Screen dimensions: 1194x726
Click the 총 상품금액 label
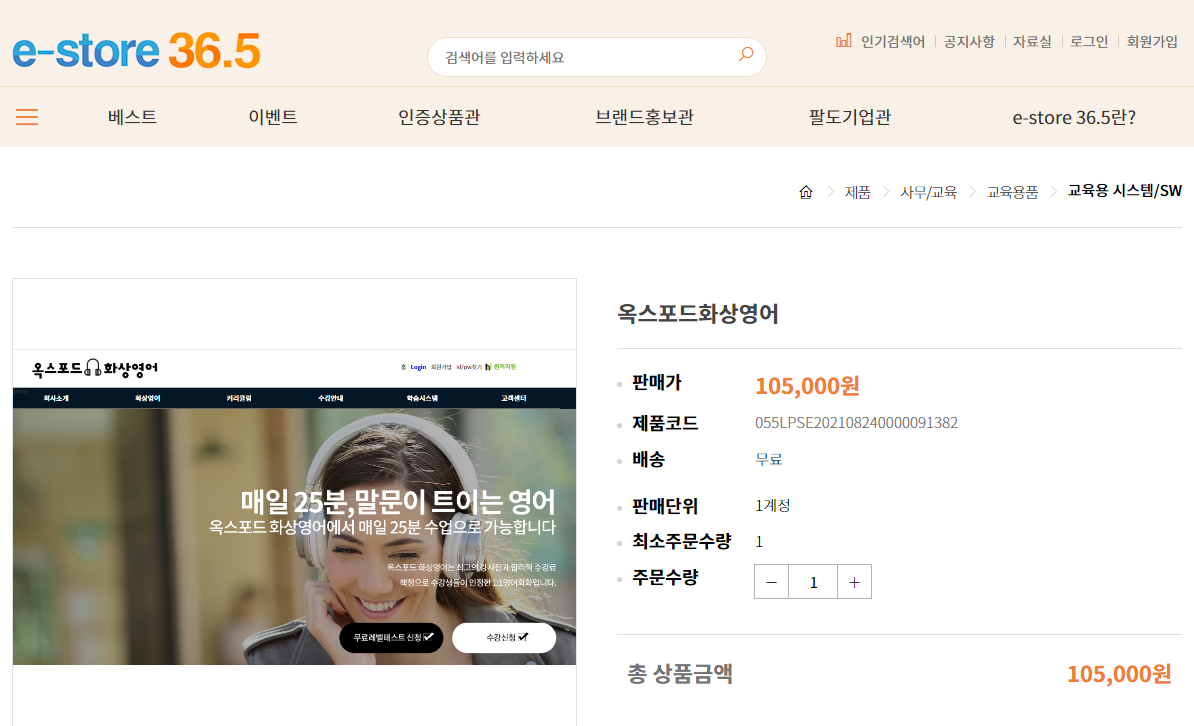coord(679,673)
